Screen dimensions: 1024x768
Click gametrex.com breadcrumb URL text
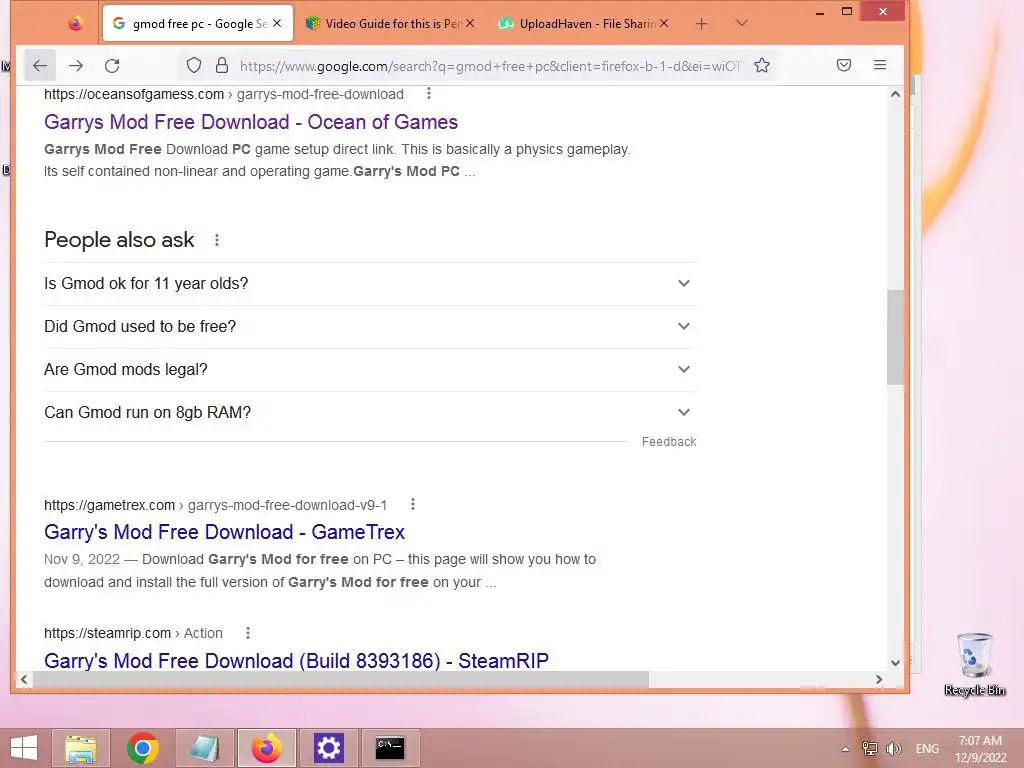[216, 505]
